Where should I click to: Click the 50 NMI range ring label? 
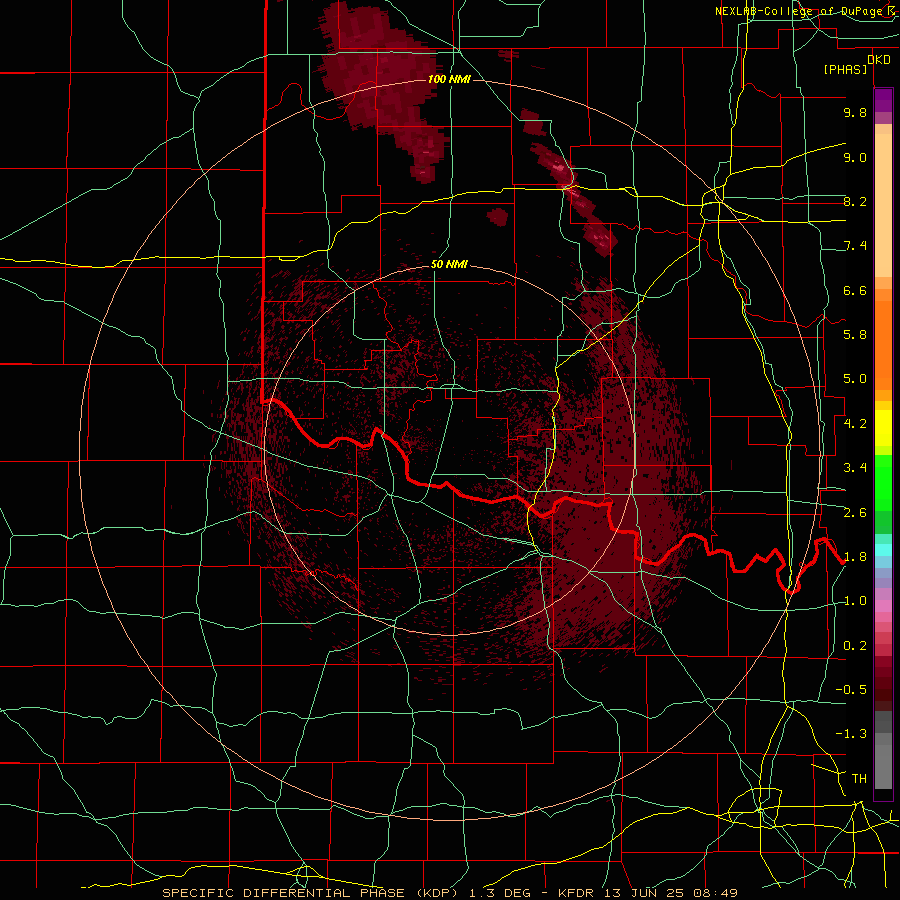click(449, 264)
